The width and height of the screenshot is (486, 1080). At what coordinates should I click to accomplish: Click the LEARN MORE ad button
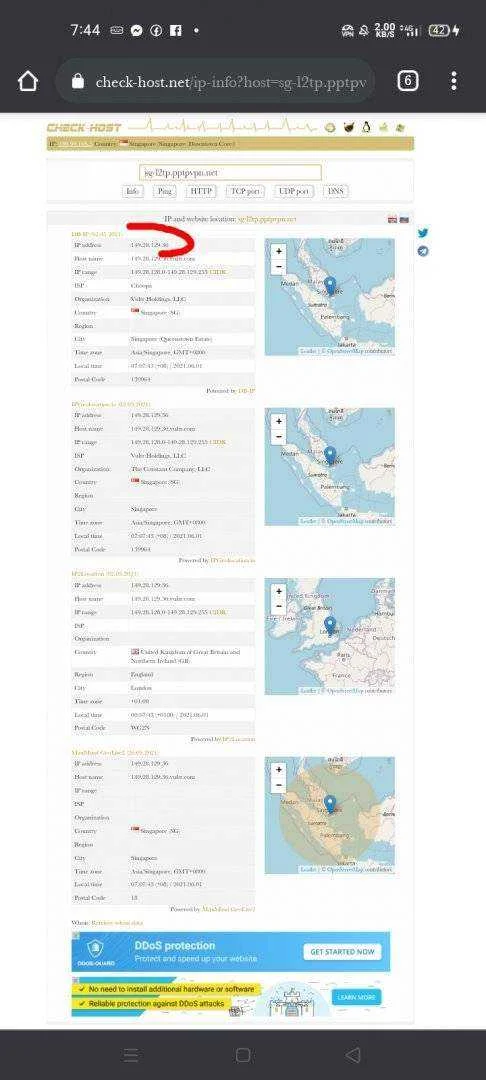357,997
